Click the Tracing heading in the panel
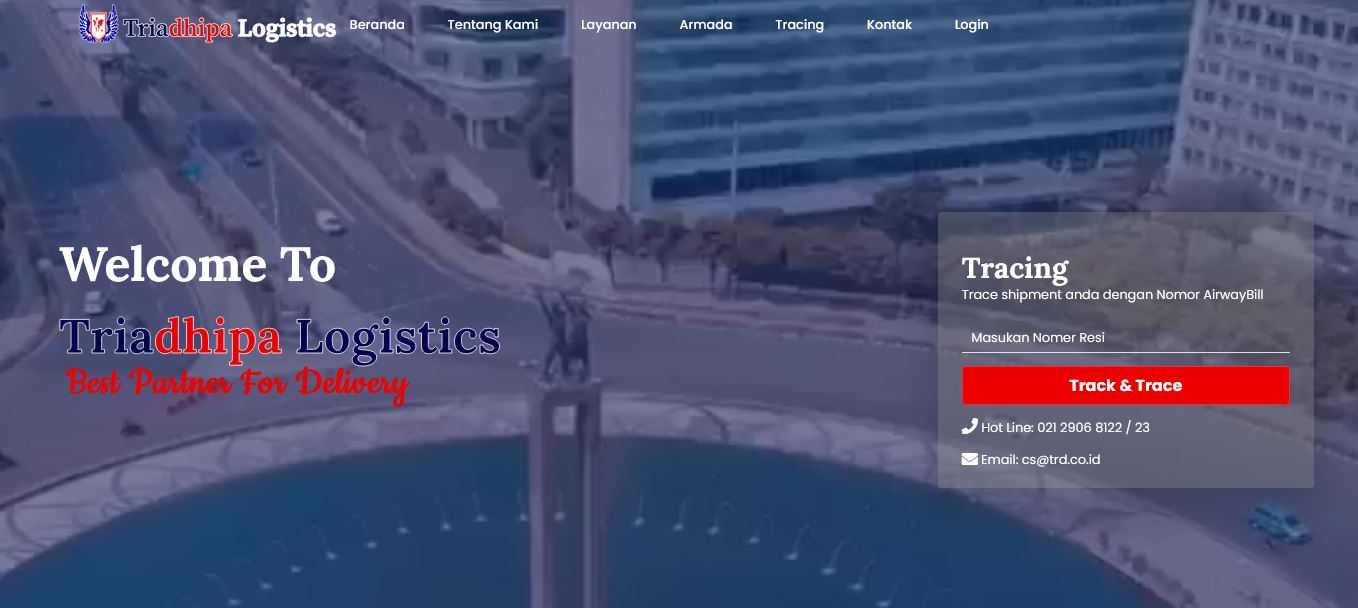The height and width of the screenshot is (608, 1358). coord(1015,268)
